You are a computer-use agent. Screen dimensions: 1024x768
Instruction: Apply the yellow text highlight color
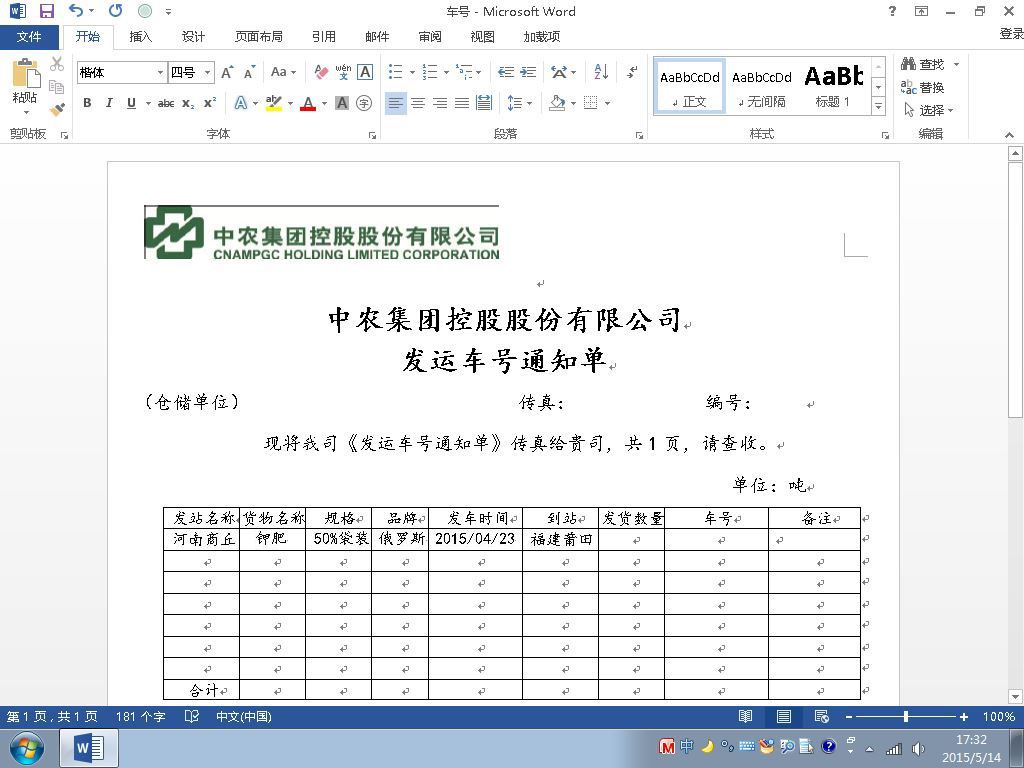tap(274, 103)
